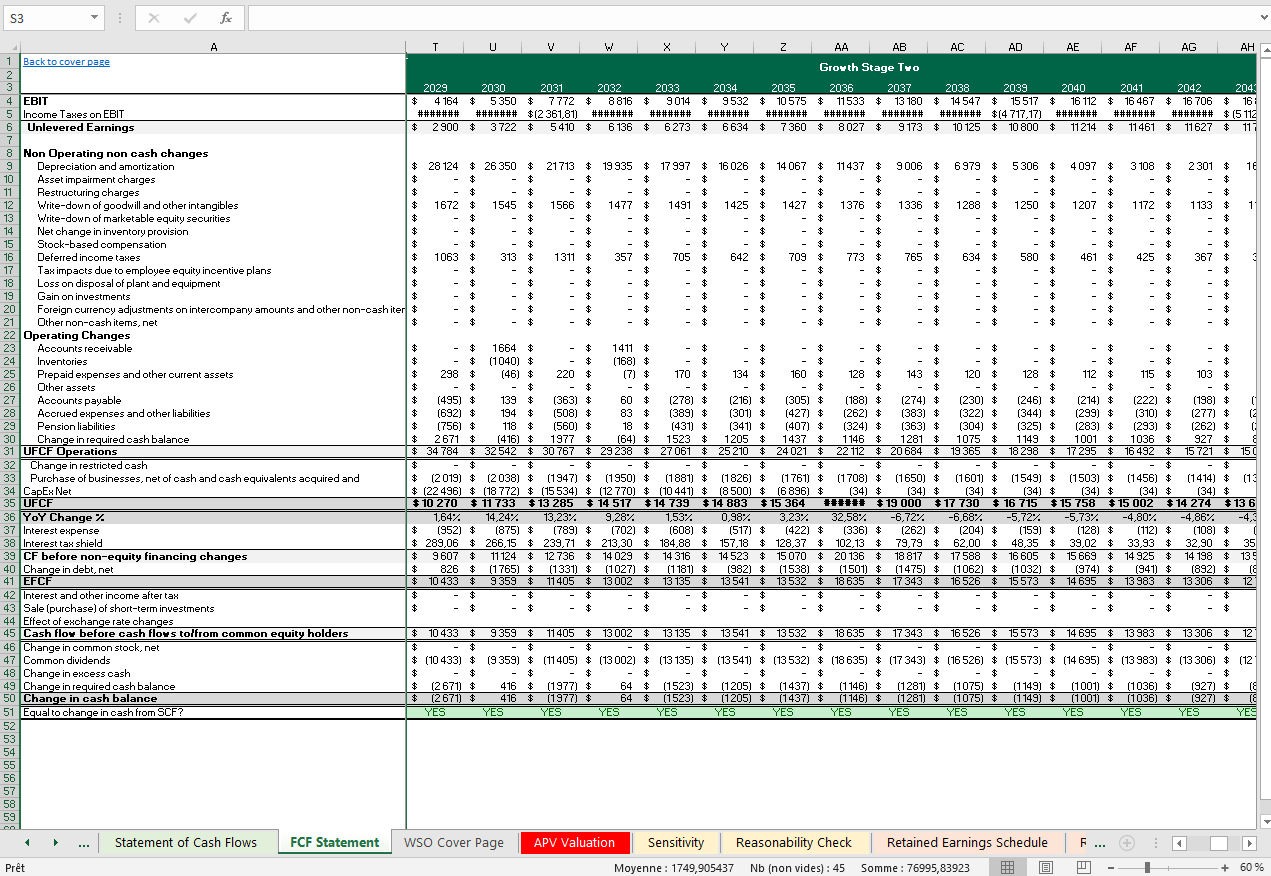Click the Moyenne average status value

pyautogui.click(x=673, y=867)
